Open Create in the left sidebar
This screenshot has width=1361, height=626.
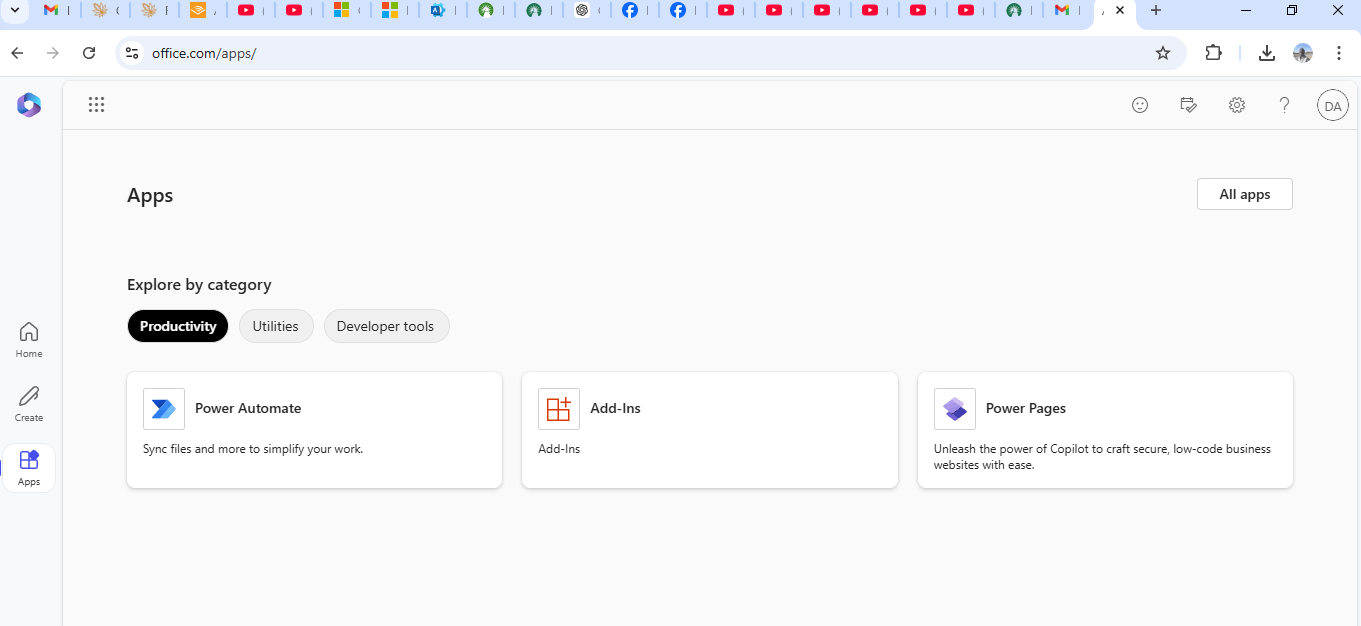[29, 404]
